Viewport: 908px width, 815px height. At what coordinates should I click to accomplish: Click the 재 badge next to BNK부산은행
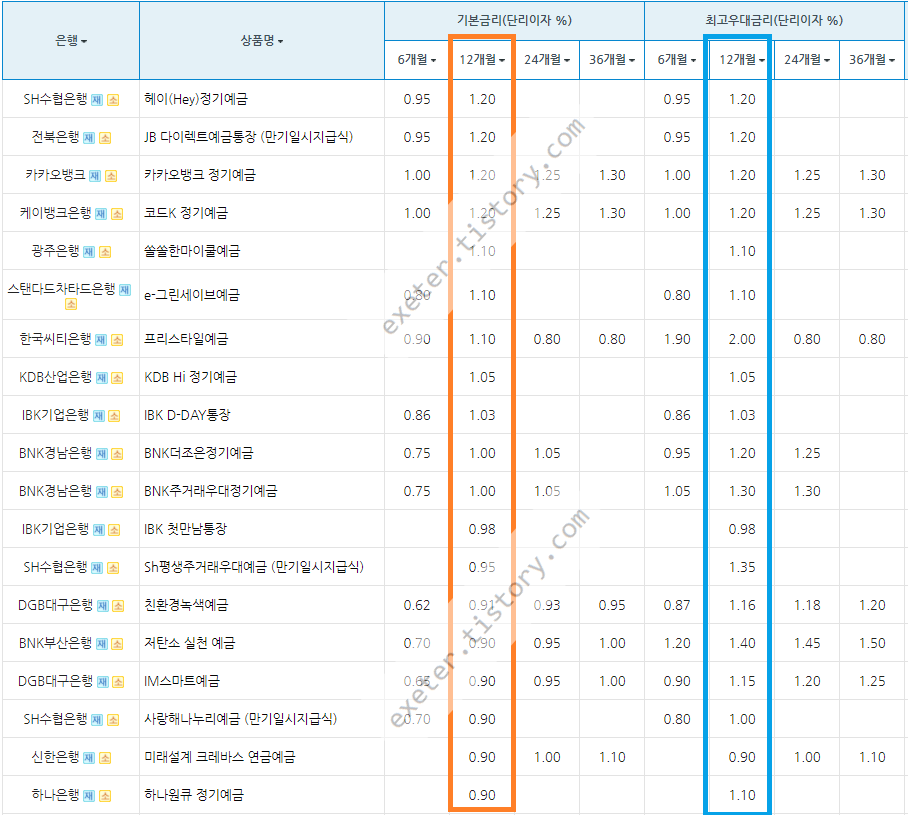[x=101, y=644]
